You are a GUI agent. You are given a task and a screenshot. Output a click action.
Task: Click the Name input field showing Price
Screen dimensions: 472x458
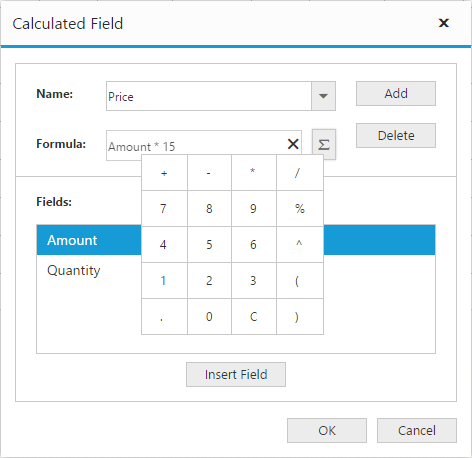(209, 96)
